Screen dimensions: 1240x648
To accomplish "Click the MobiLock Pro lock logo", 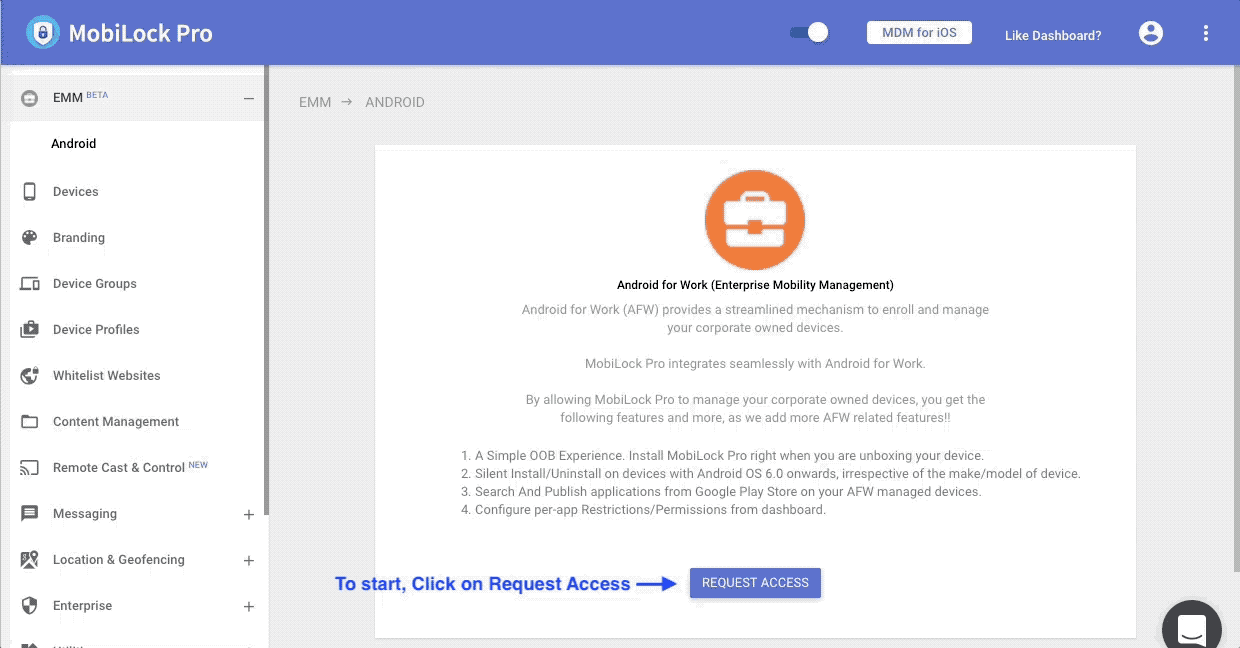I will (x=42, y=33).
